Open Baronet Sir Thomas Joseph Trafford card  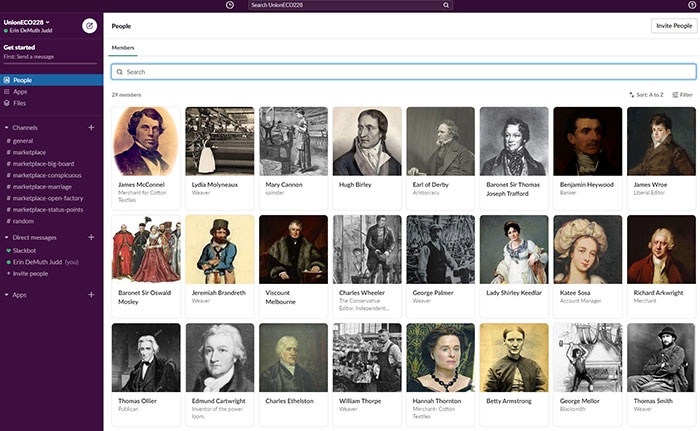pyautogui.click(x=514, y=158)
